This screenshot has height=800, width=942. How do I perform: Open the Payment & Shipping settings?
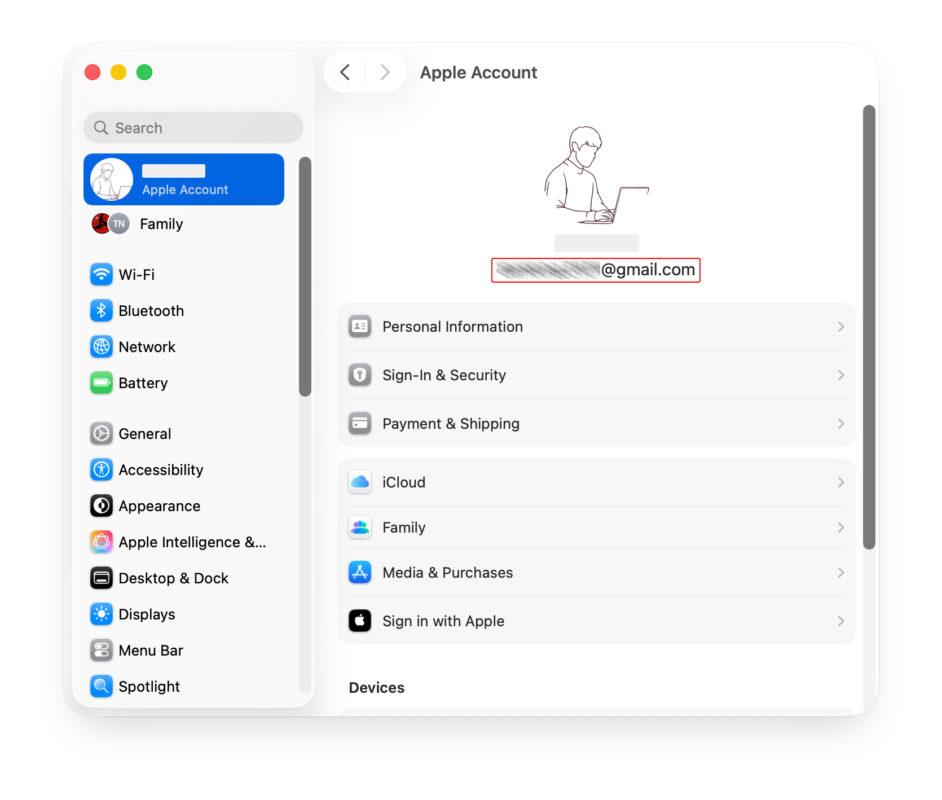(x=596, y=423)
